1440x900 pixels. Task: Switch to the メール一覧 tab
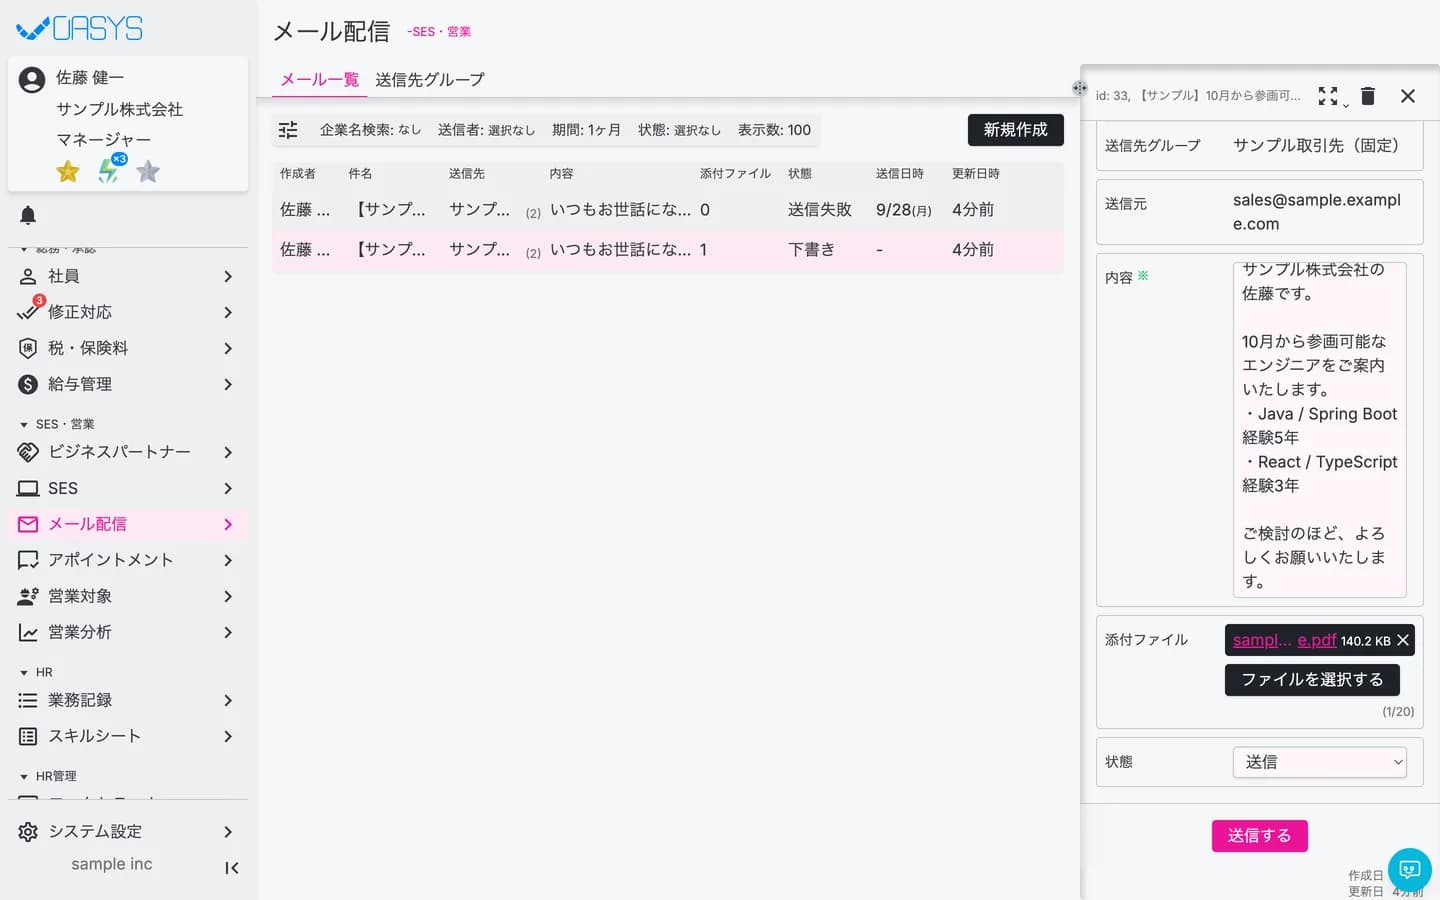pyautogui.click(x=319, y=80)
